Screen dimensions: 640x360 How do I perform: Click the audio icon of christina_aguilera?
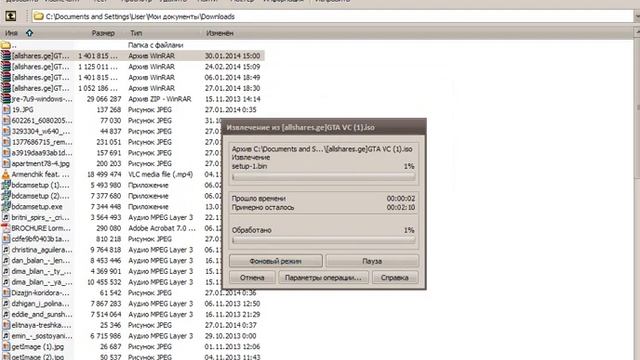click(x=6, y=249)
